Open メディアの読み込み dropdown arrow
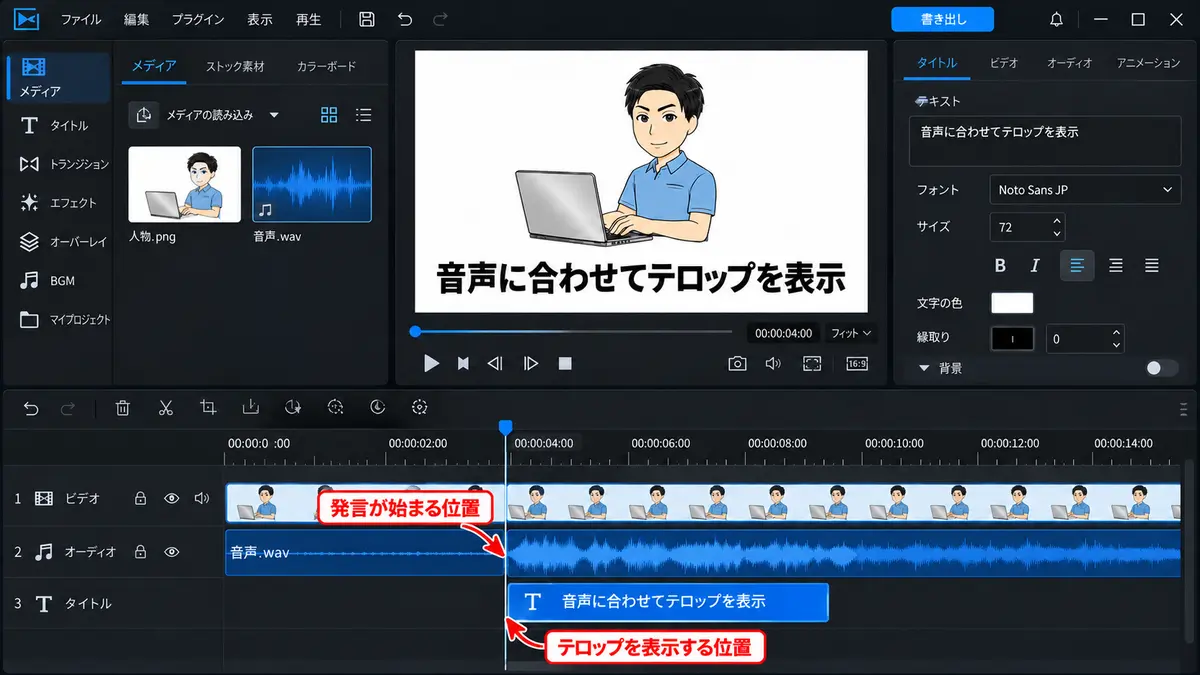 coord(274,115)
